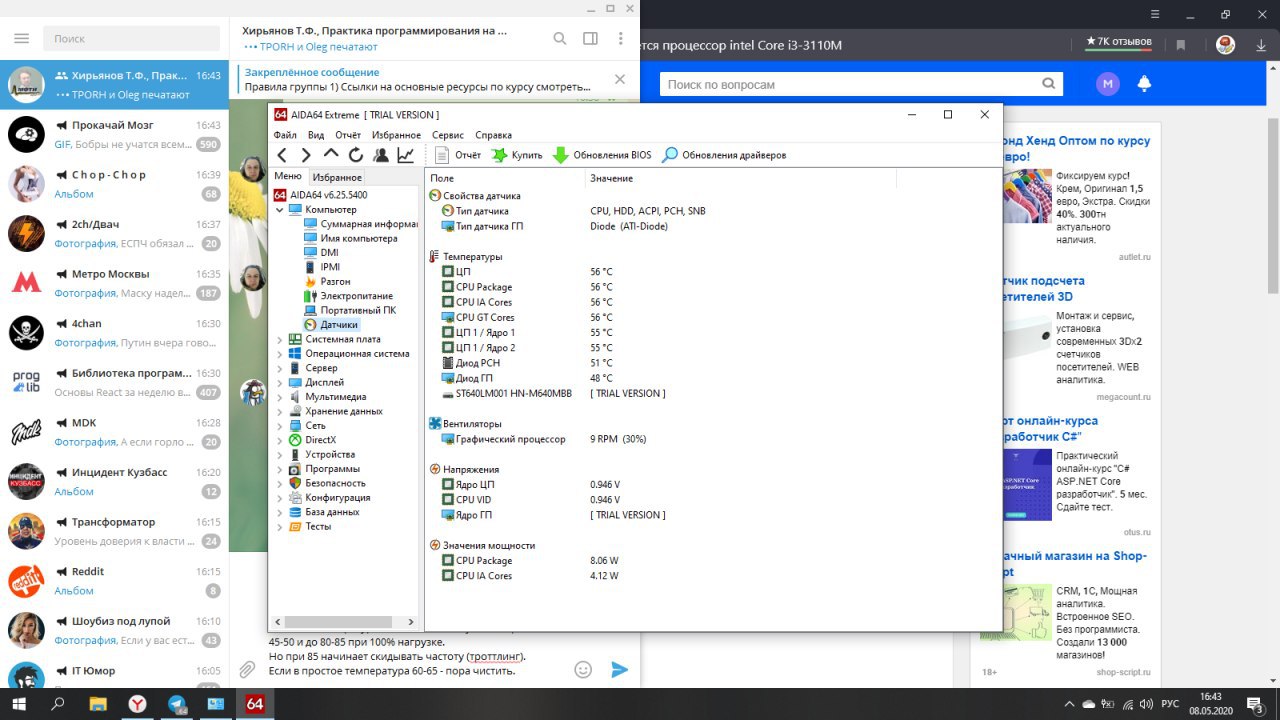Expand the Сеть tree node
This screenshot has height=720, width=1280.
[280, 425]
